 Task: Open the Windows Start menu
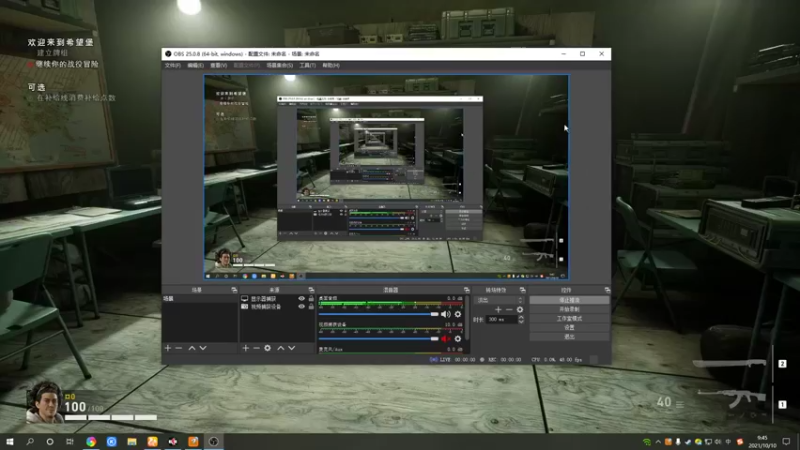point(10,441)
